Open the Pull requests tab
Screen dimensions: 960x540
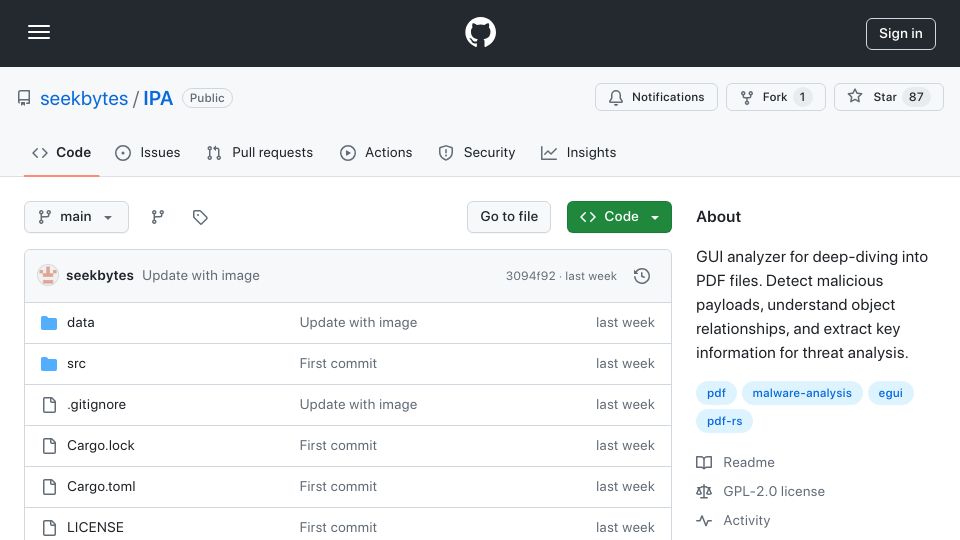pos(260,152)
